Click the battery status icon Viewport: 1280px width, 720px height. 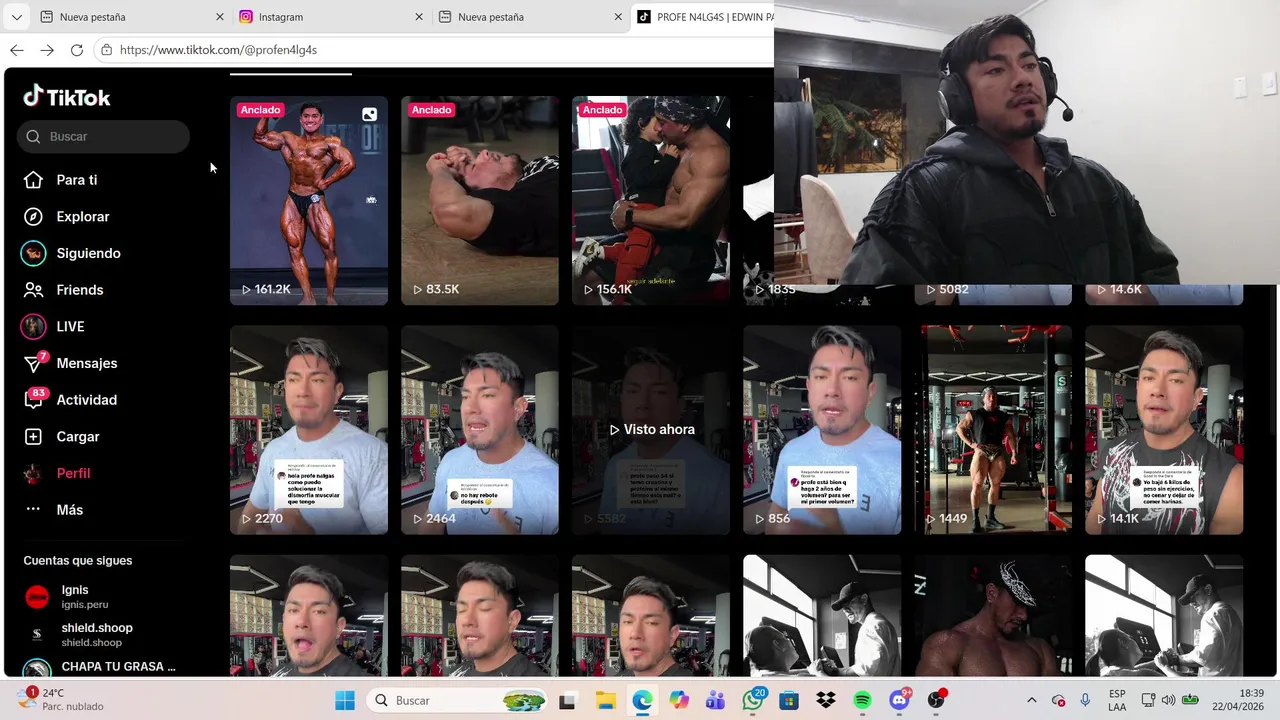coord(1190,701)
